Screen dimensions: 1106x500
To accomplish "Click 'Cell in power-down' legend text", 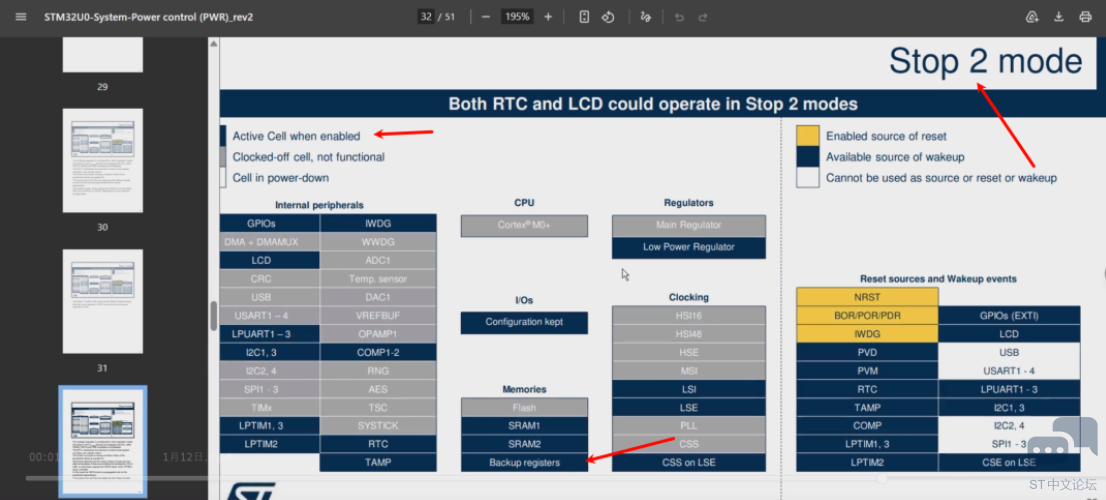I will (x=281, y=178).
